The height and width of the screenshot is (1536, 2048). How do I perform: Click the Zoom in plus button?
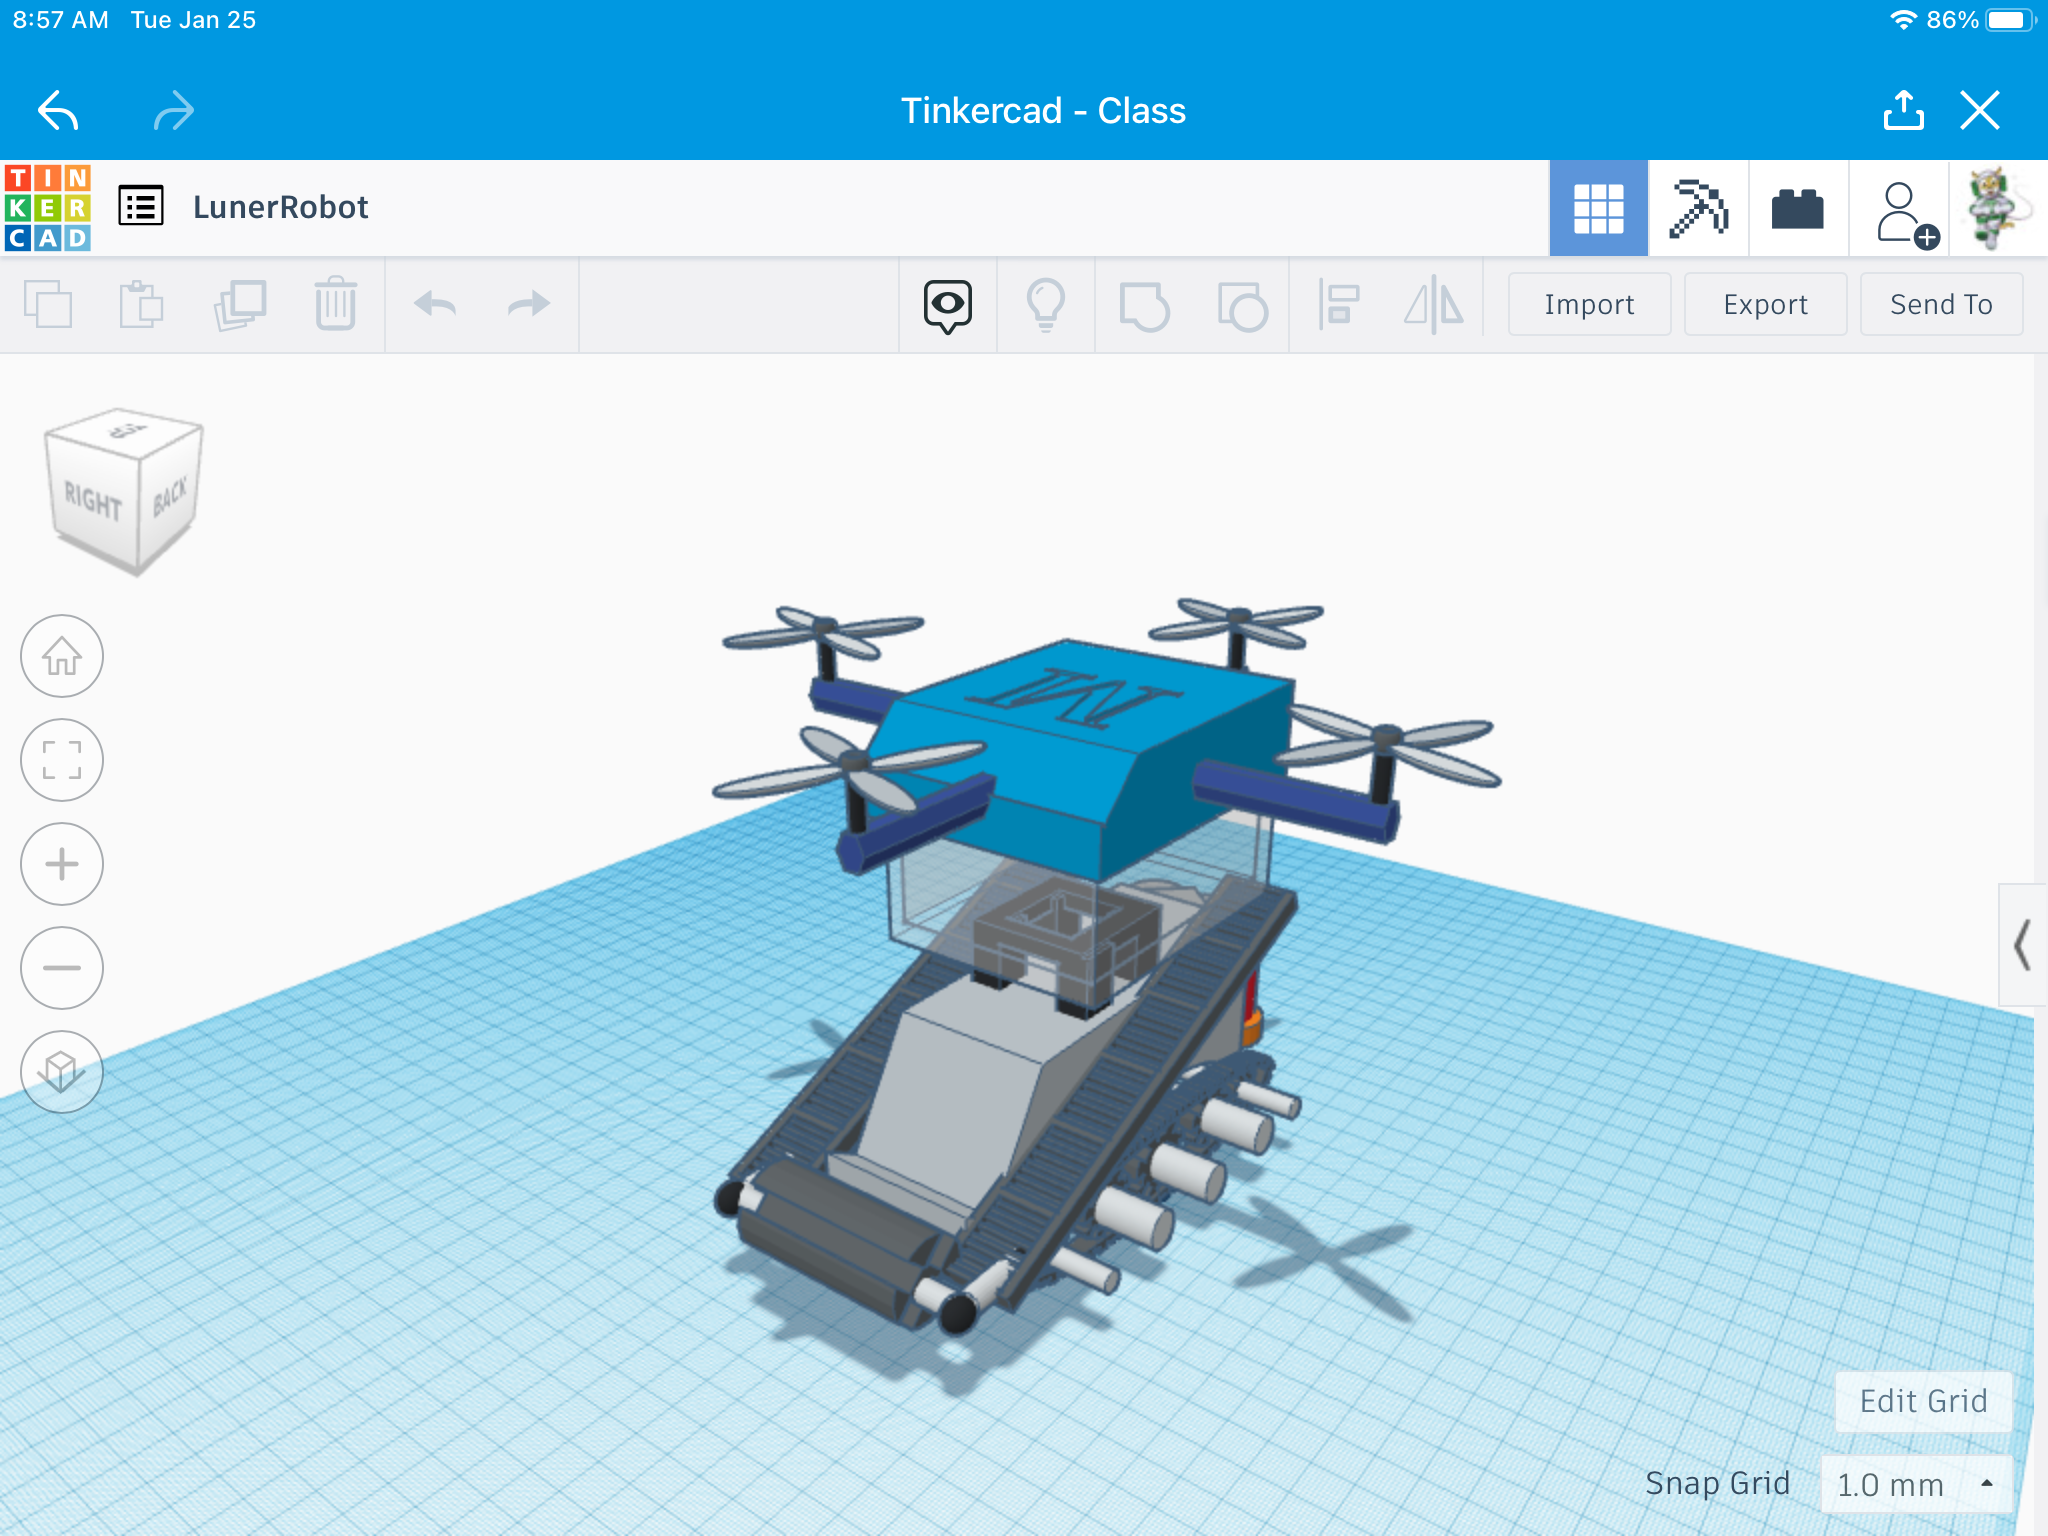[x=62, y=864]
